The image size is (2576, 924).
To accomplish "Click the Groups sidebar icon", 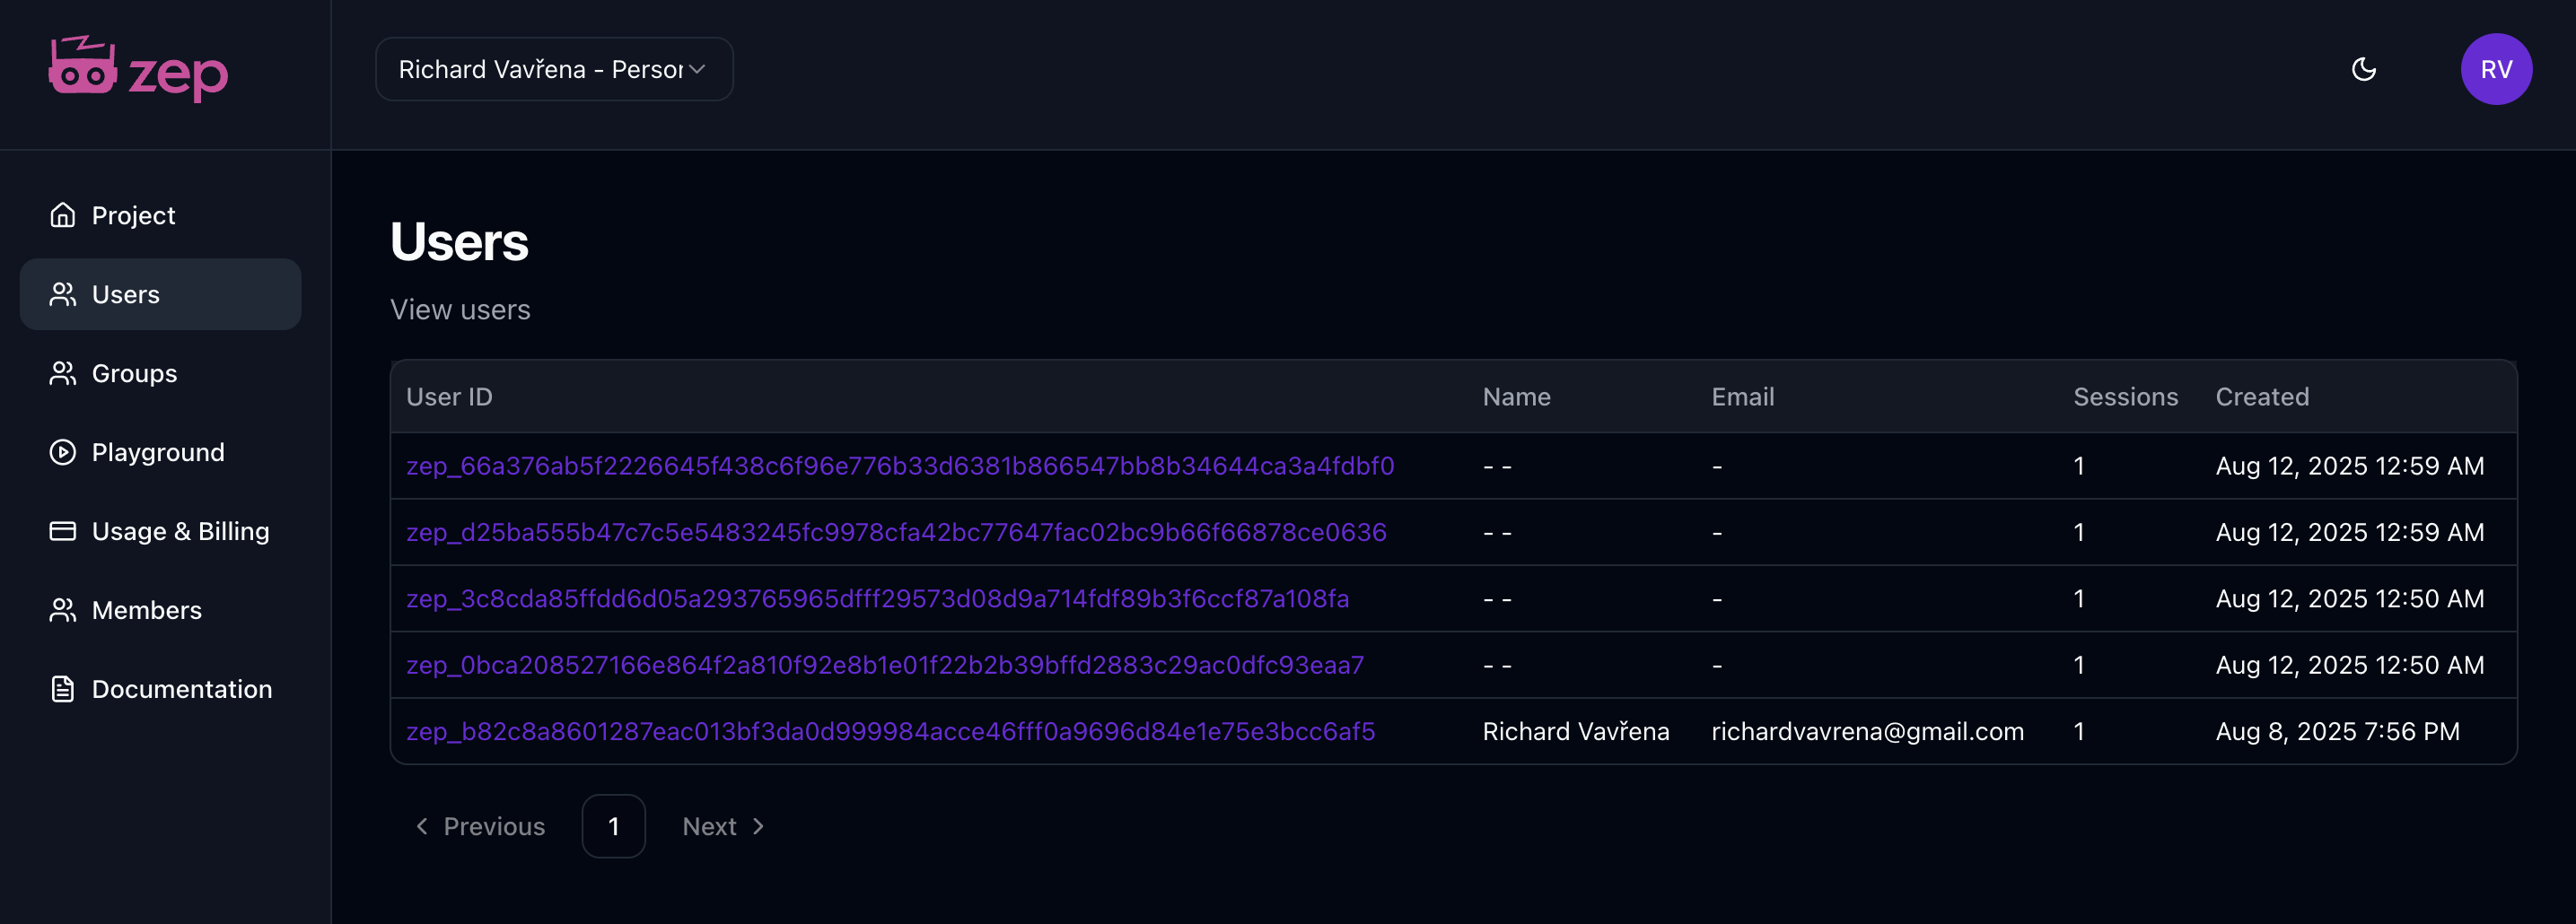I will [x=63, y=373].
